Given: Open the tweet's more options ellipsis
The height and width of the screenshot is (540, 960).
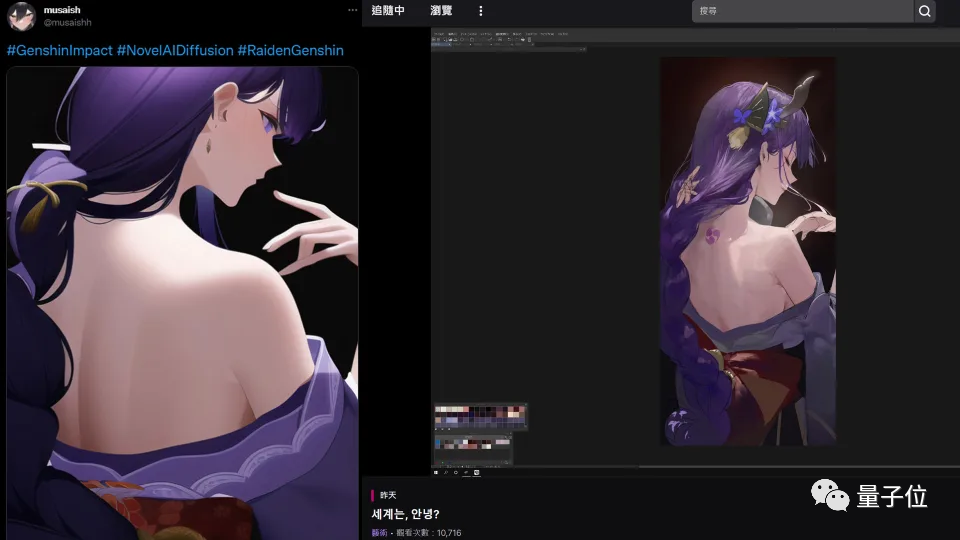Looking at the screenshot, I should pyautogui.click(x=352, y=10).
